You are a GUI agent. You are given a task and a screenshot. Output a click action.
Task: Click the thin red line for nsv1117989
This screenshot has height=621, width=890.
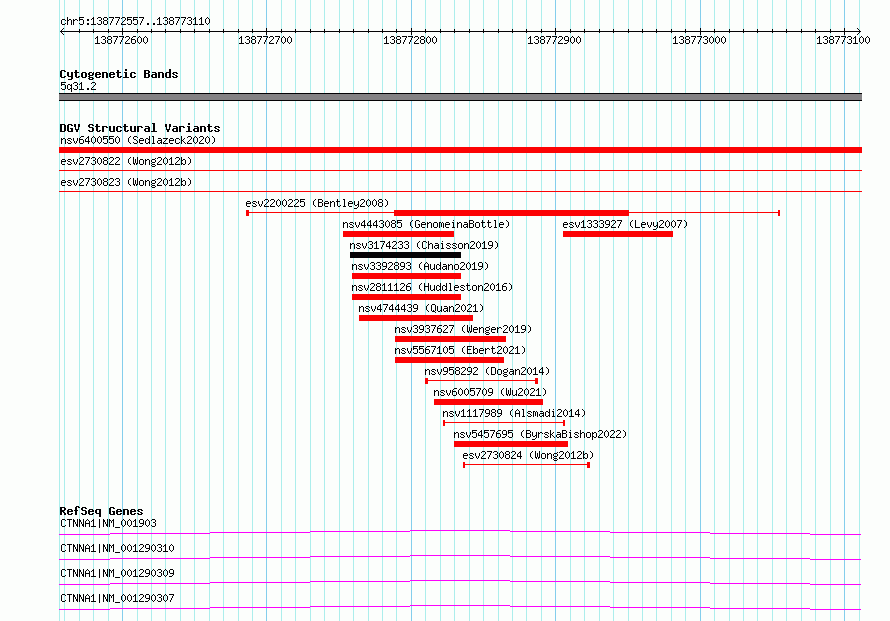(504, 423)
